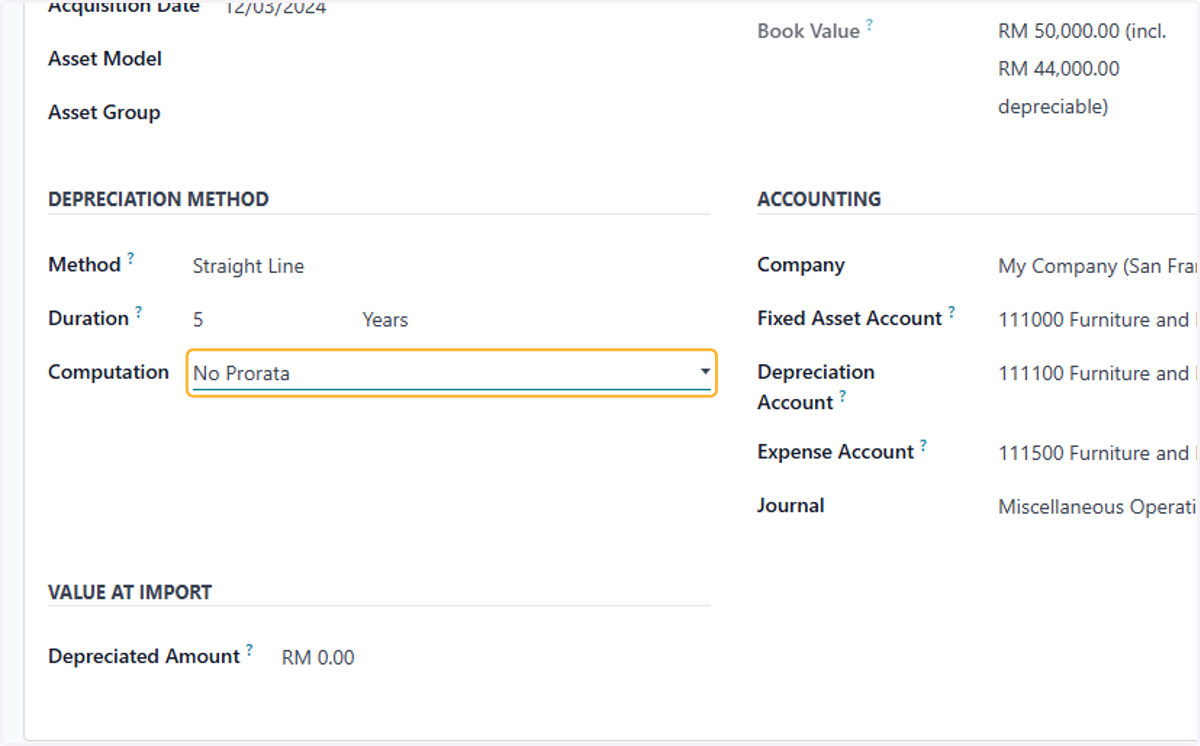
Task: Show the Book Value help tooltip
Action: tap(870, 25)
